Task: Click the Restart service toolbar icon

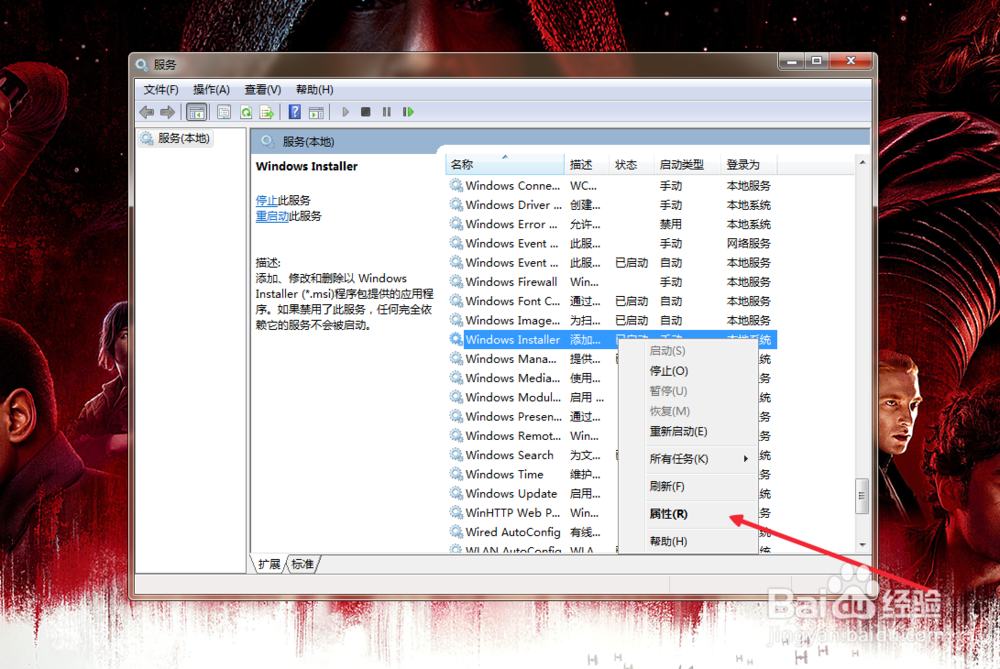Action: tap(408, 112)
